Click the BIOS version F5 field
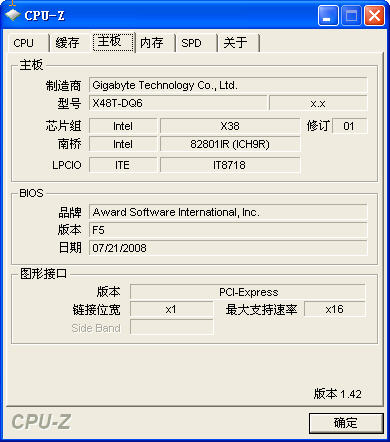 pyautogui.click(x=228, y=230)
